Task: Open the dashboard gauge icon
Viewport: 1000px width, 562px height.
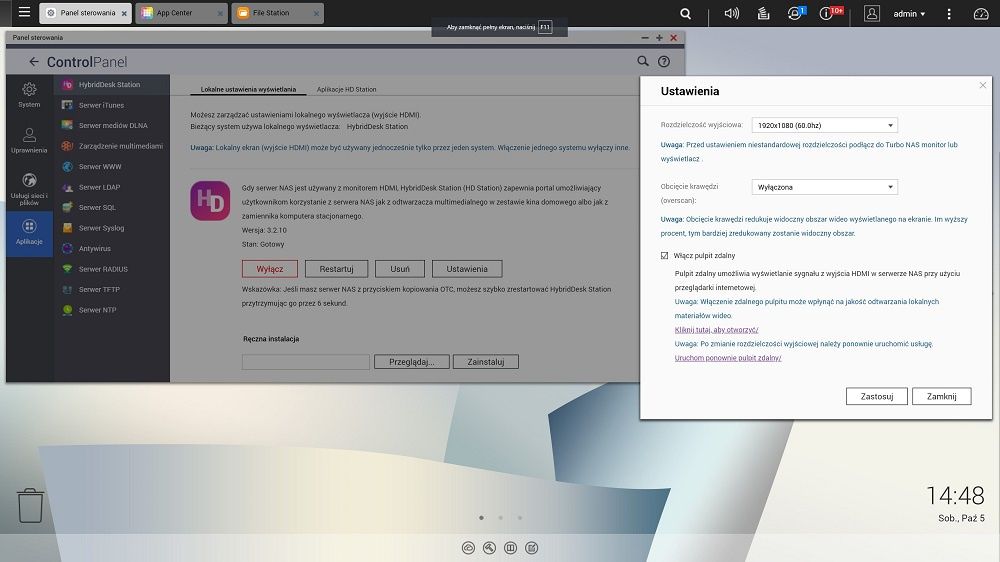Action: (981, 13)
